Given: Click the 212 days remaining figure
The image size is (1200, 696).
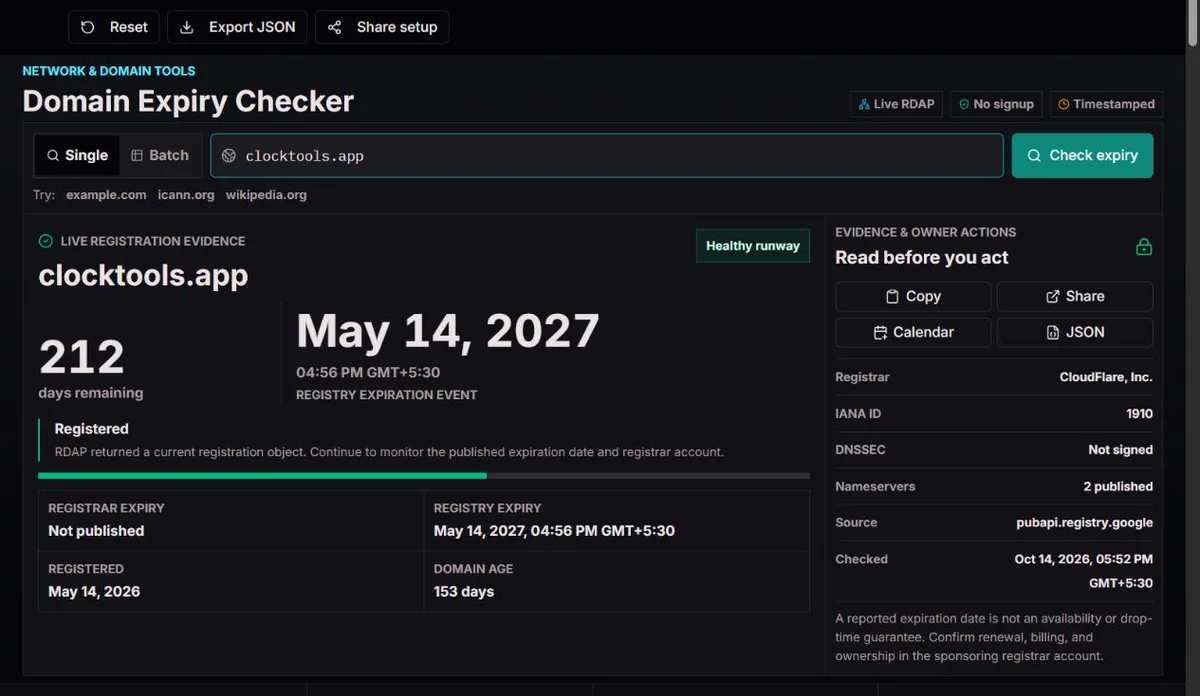Looking at the screenshot, I should (81, 357).
